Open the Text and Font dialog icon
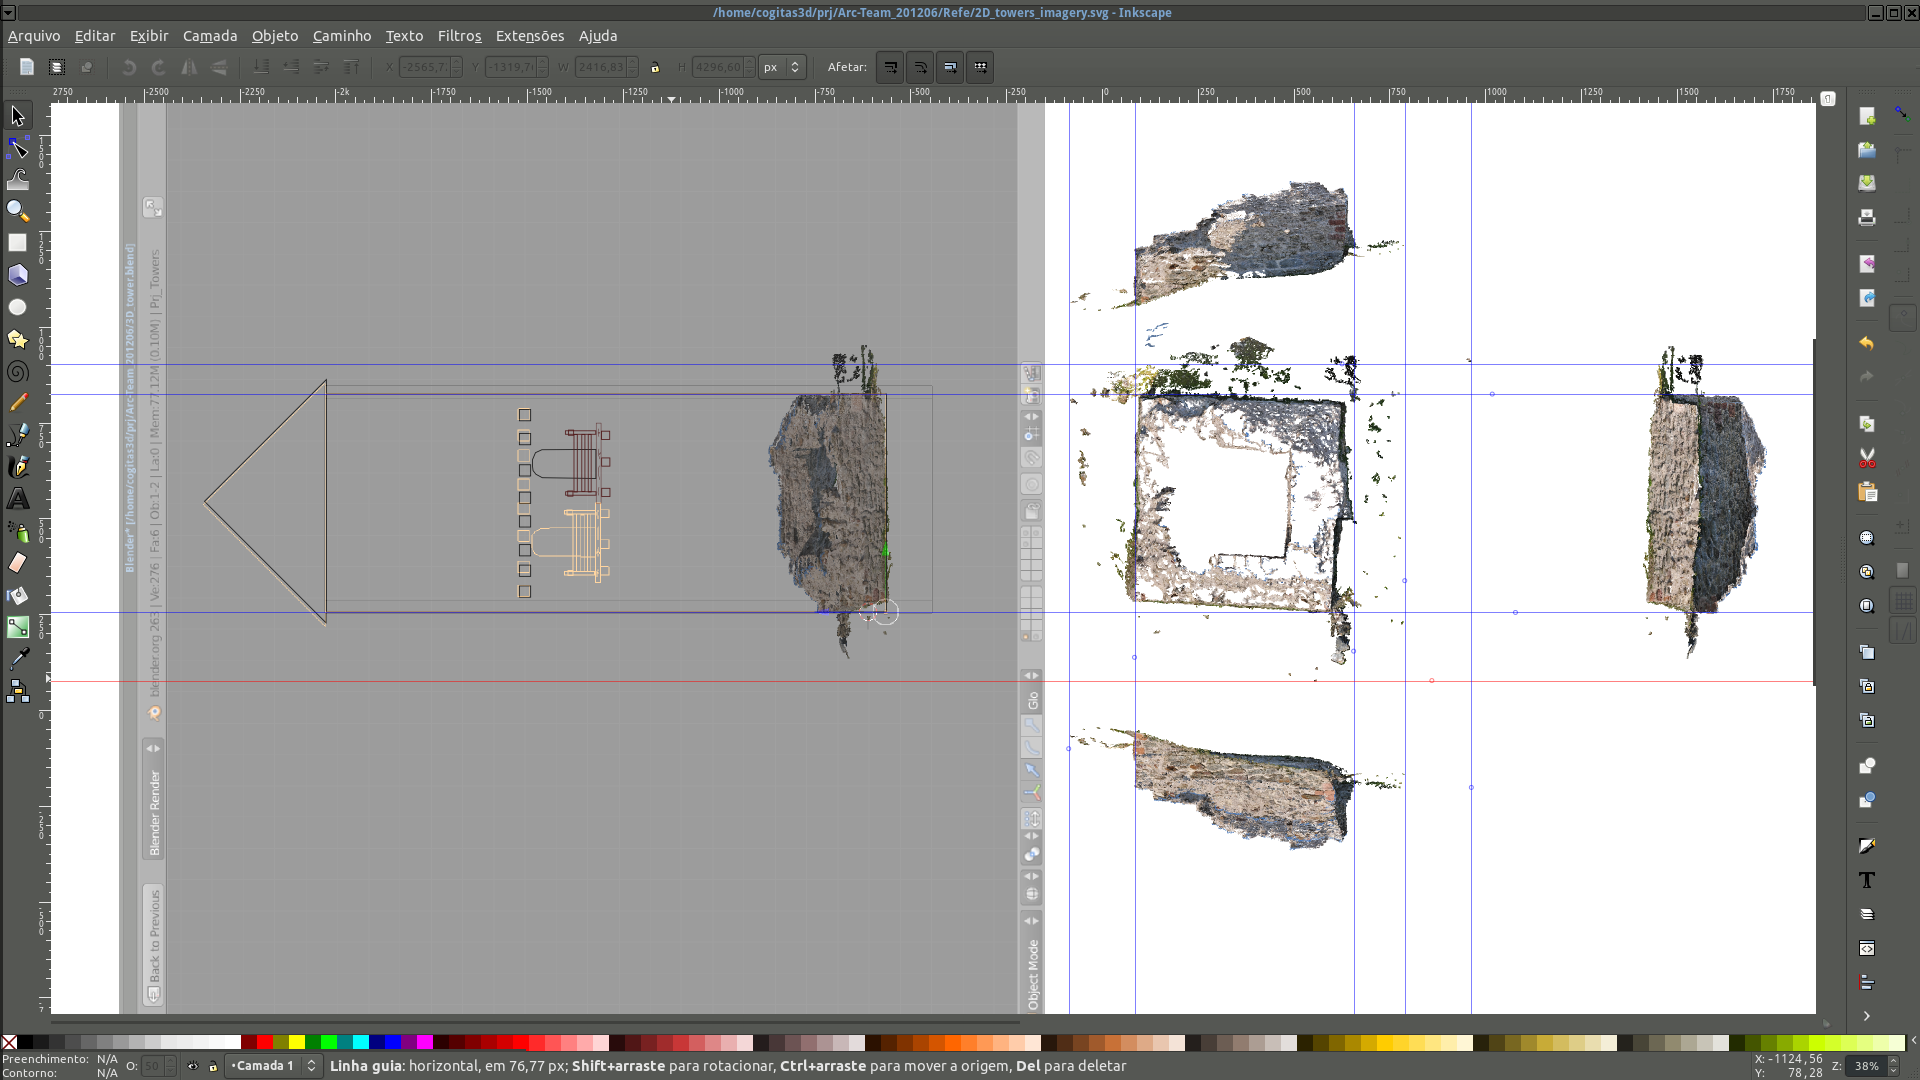The width and height of the screenshot is (1920, 1080). [1866, 880]
